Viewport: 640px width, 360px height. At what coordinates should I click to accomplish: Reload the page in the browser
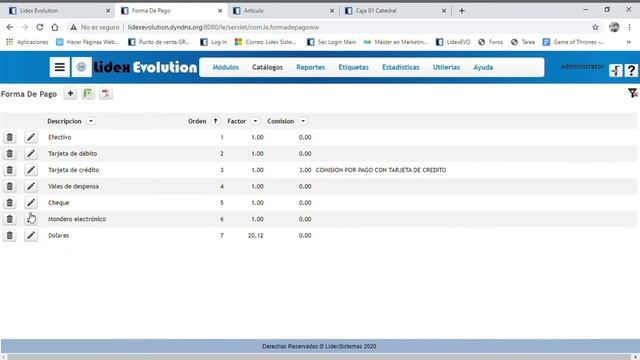click(40, 27)
